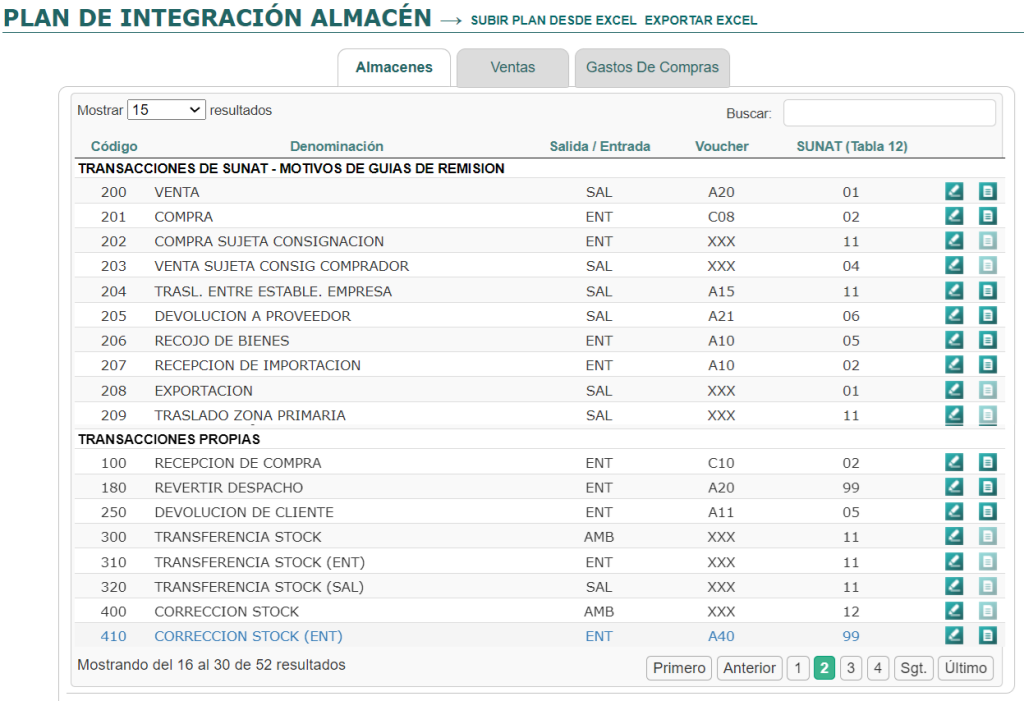Open the document icon for COMPRA row
The width and height of the screenshot is (1024, 701).
987,216
